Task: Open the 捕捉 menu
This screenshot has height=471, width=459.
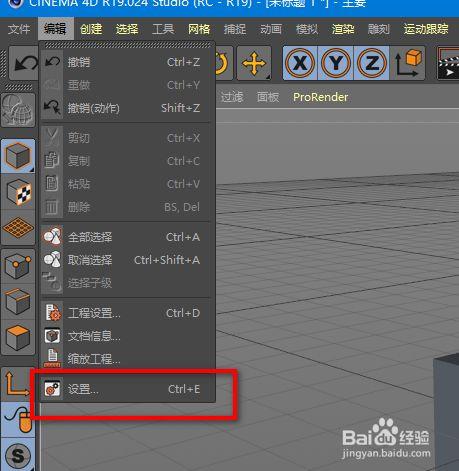Action: 235,29
